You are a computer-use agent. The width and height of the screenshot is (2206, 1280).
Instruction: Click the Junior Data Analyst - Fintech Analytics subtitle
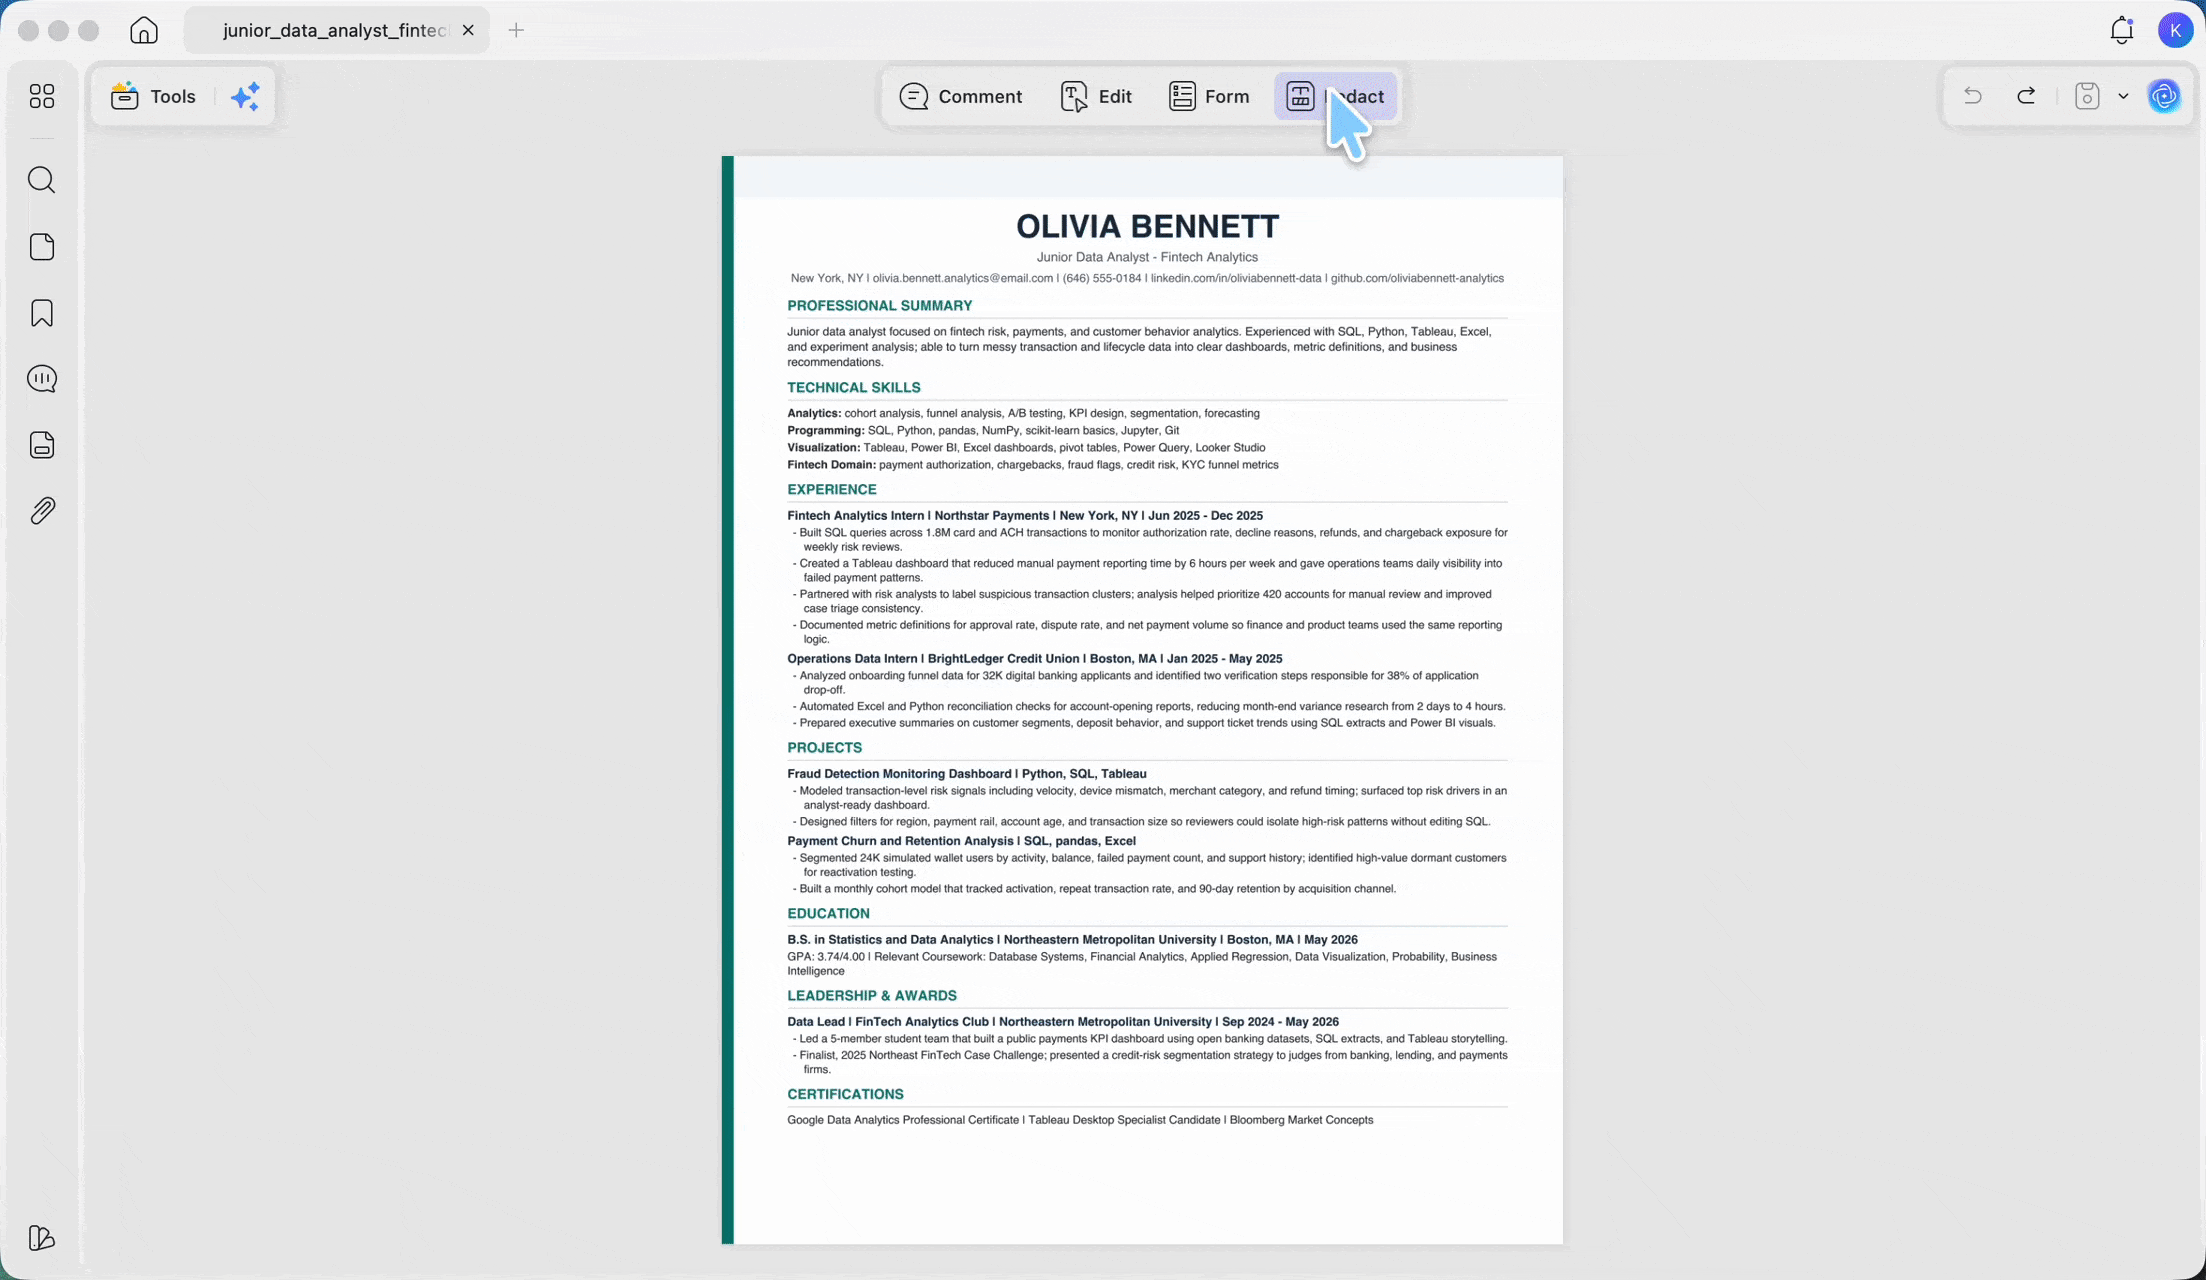click(1147, 257)
